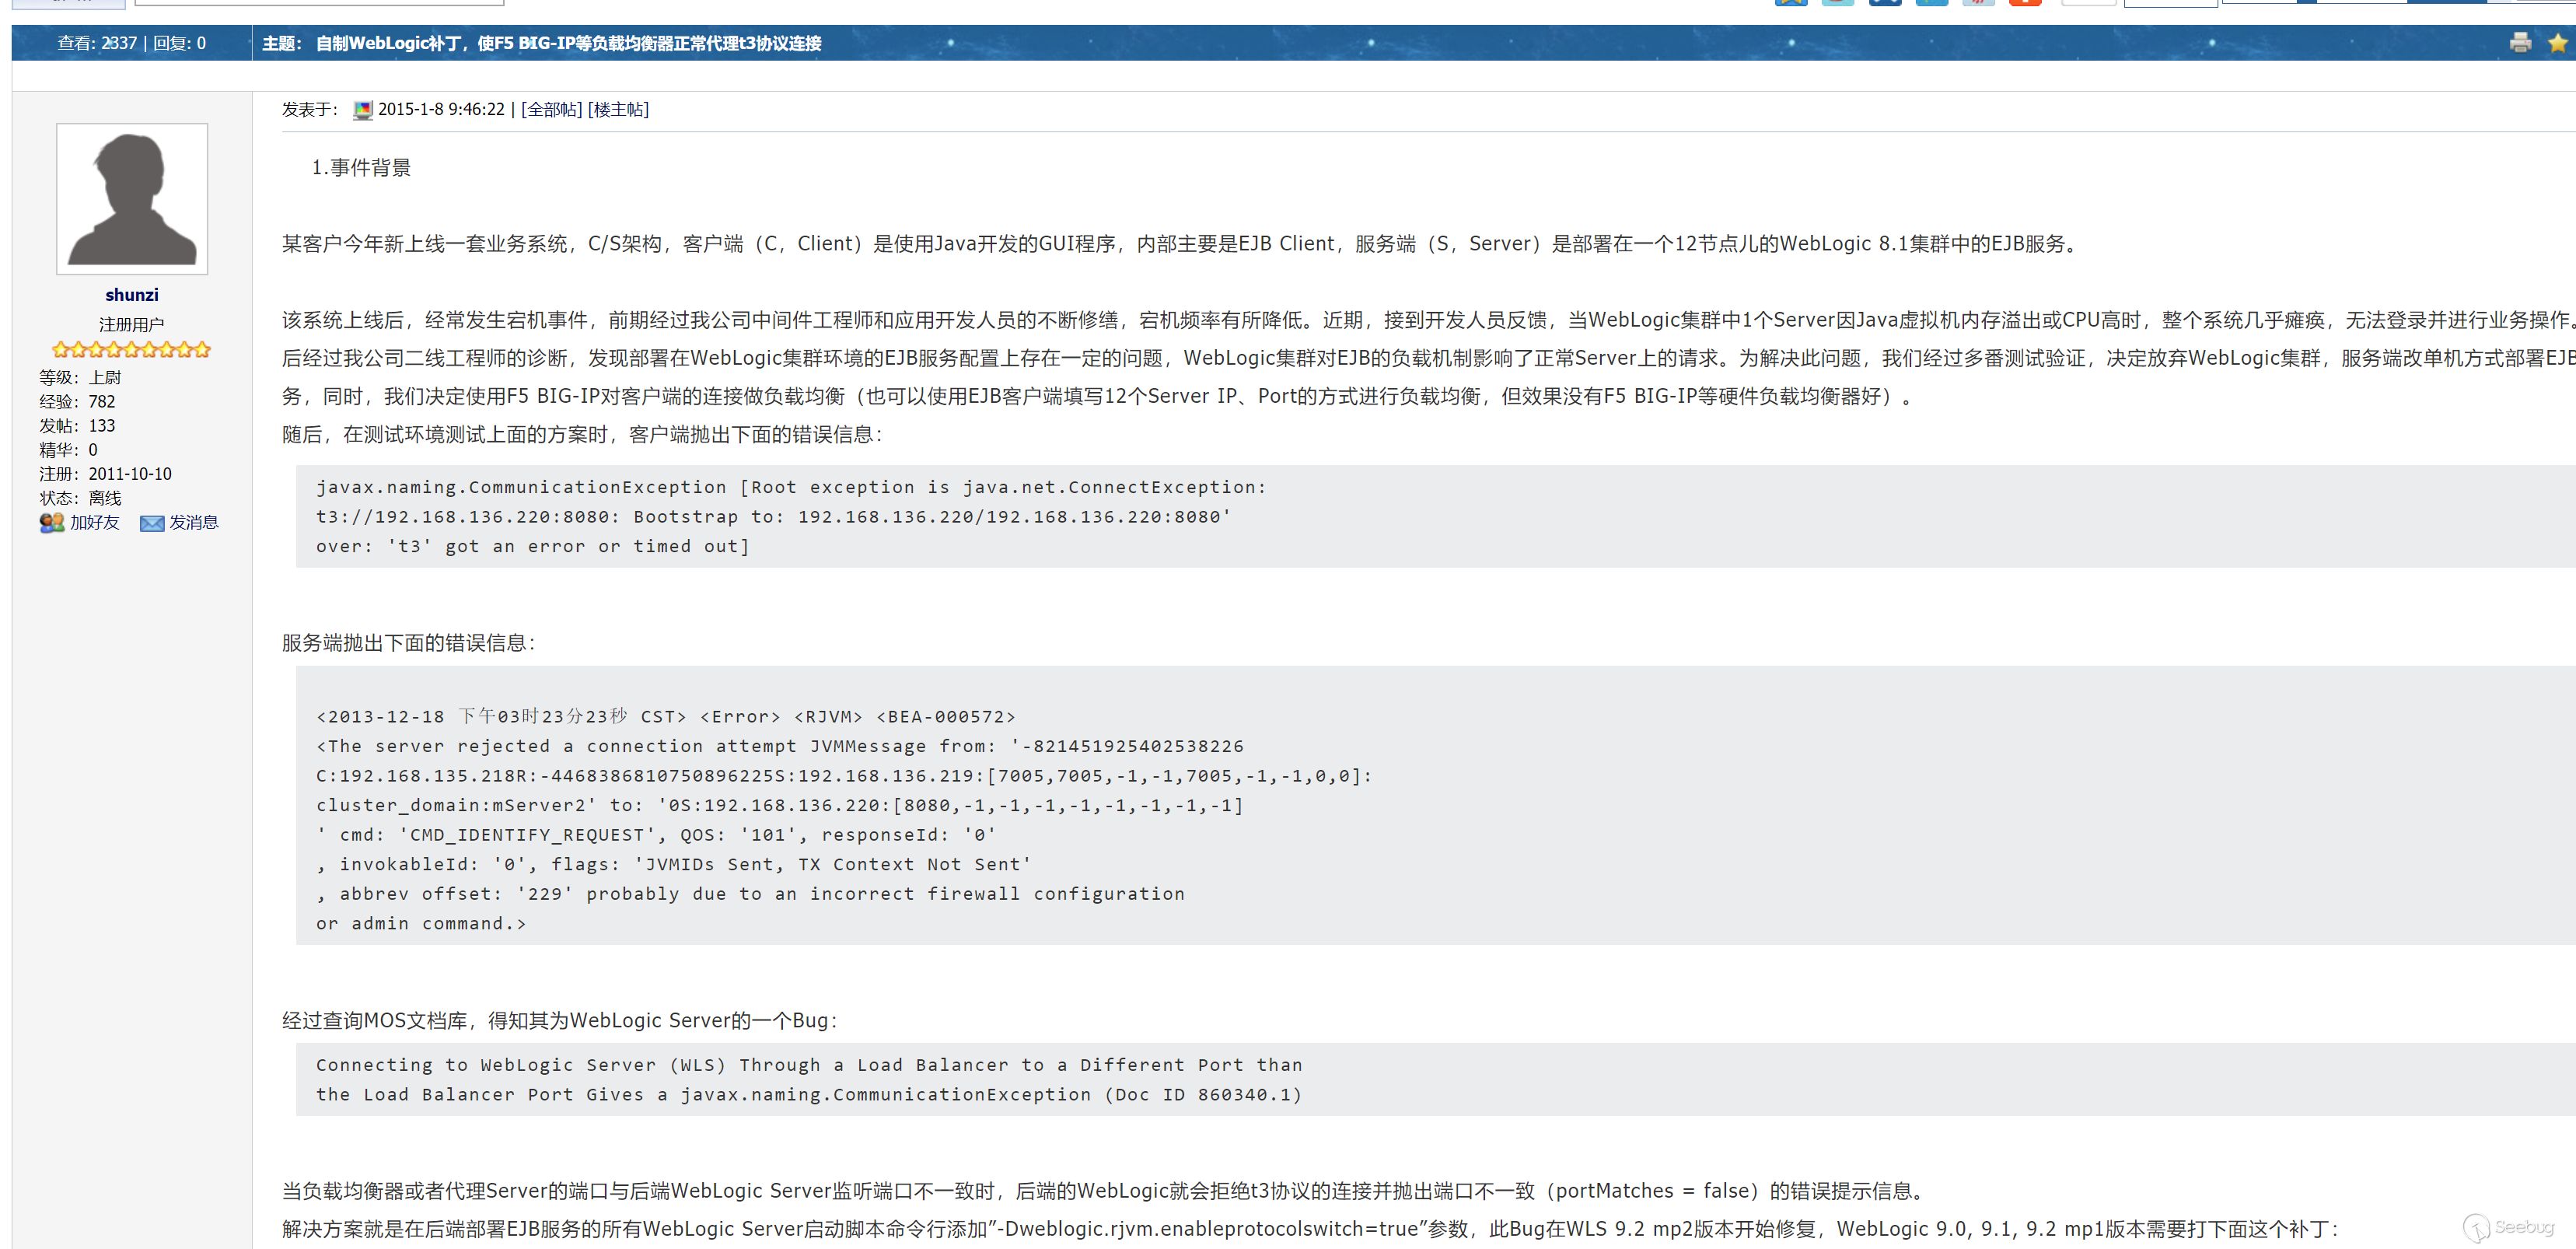The width and height of the screenshot is (2576, 1249).
Task: Click the 查看: 2337 view counter
Action: (96, 43)
